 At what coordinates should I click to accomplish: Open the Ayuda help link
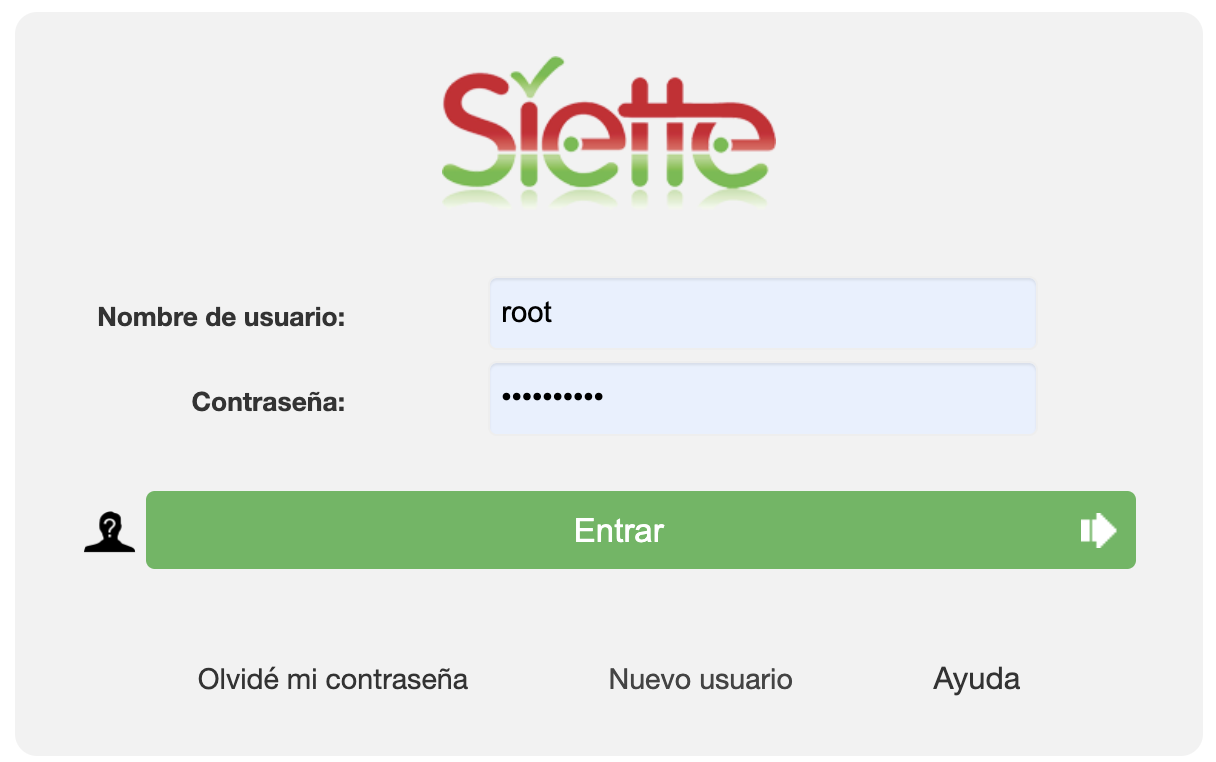pos(976,679)
